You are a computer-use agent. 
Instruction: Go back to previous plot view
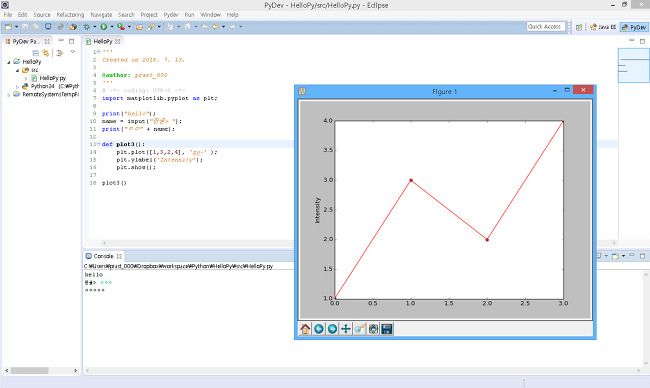[319, 329]
